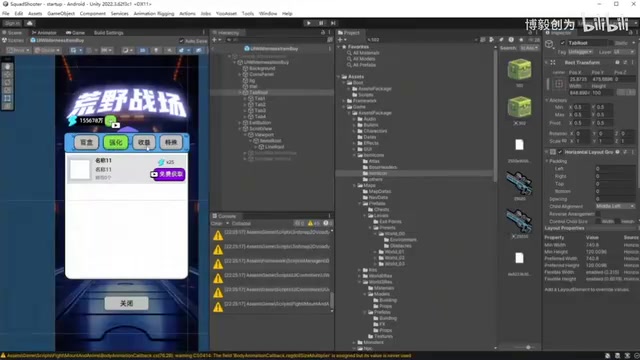Toggle scene audio icon
The width and height of the screenshot is (640, 360).
tap(169, 50)
